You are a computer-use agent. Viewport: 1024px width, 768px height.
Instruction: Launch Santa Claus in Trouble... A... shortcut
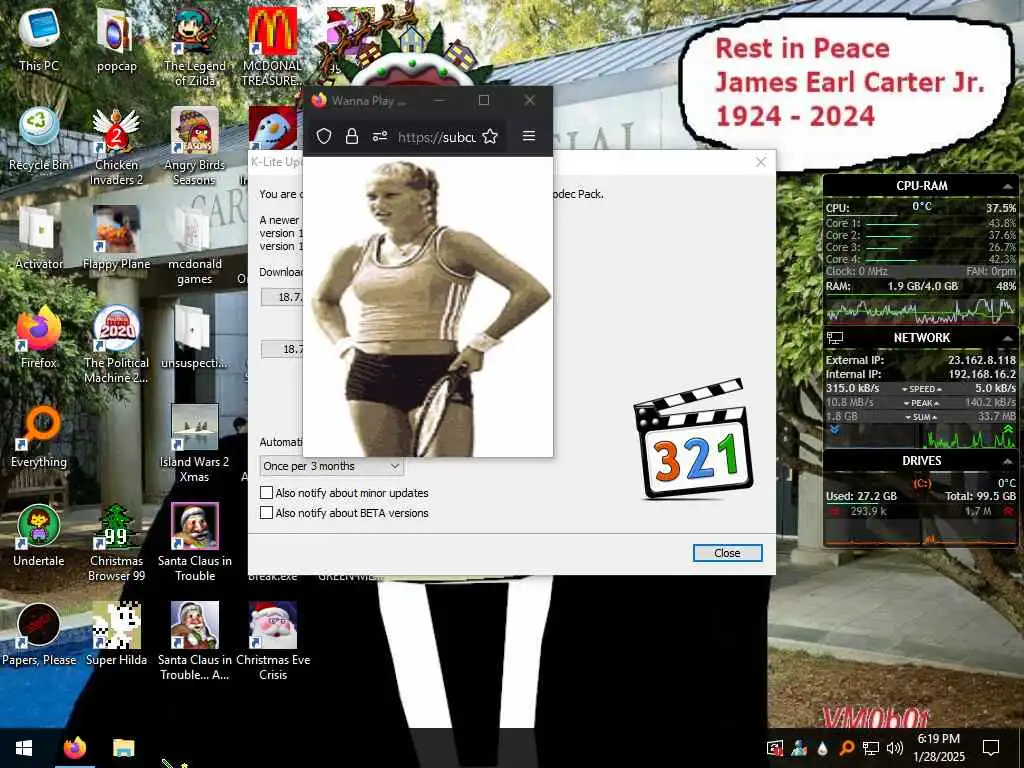point(195,641)
